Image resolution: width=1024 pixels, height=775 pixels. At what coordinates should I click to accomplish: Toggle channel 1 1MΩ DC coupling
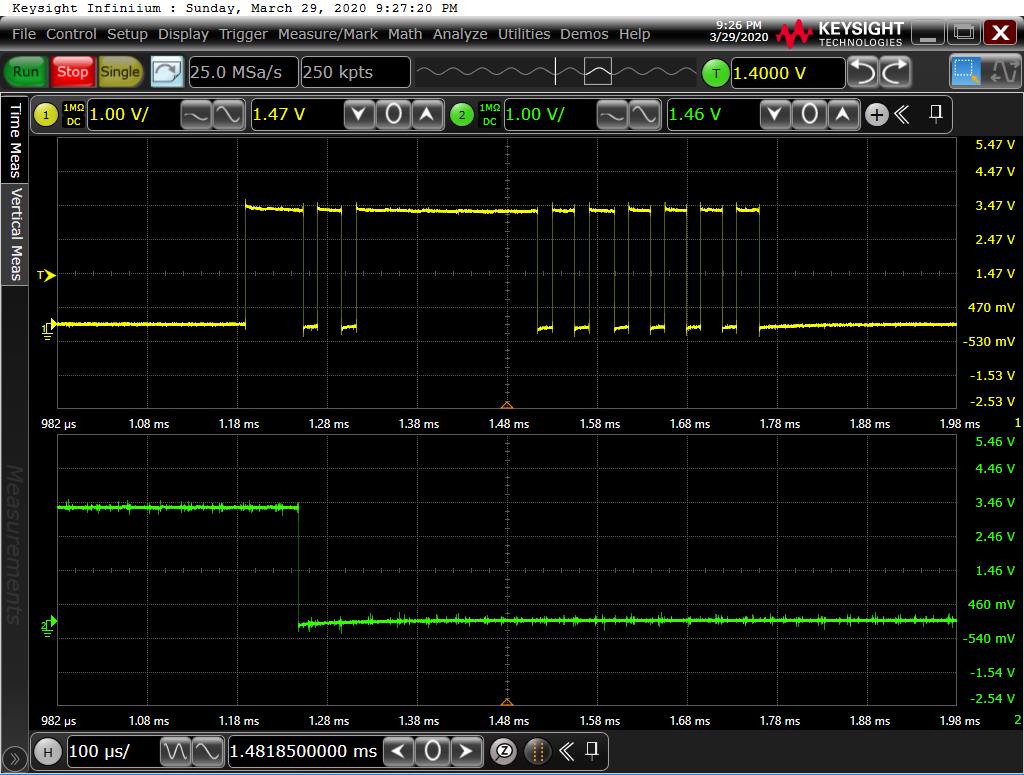point(74,114)
